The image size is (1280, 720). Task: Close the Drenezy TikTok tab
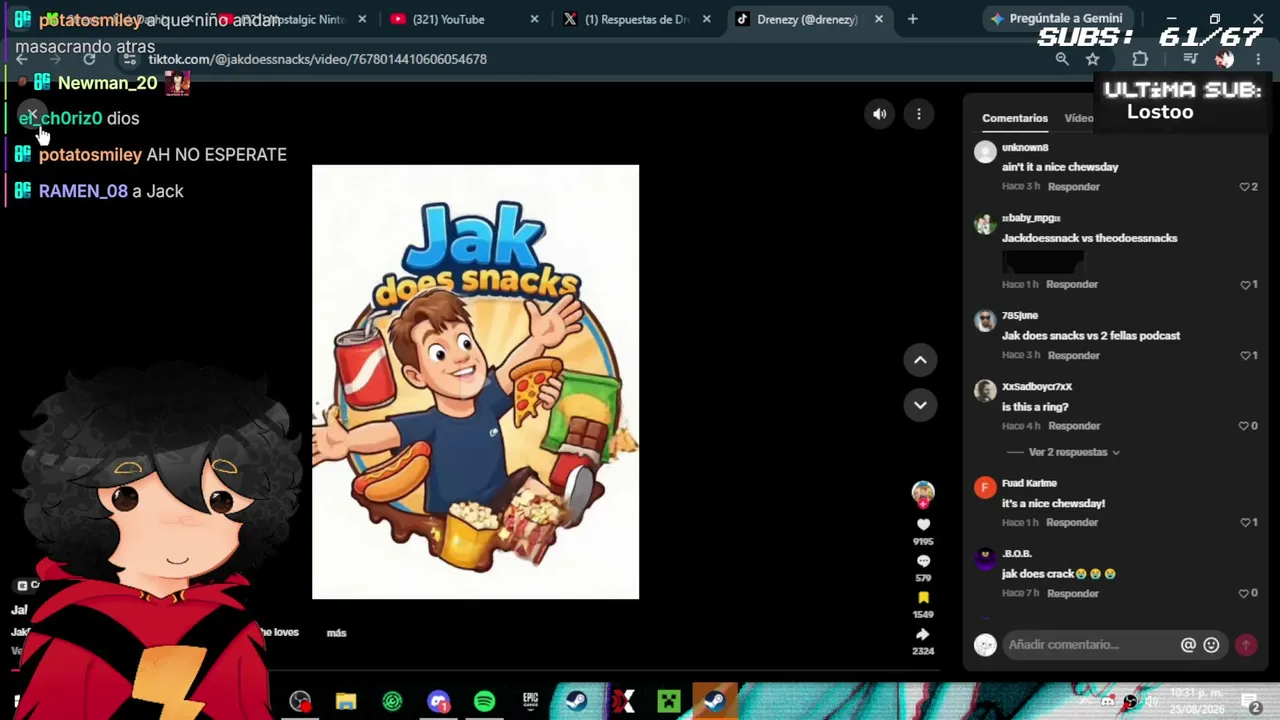point(878,19)
